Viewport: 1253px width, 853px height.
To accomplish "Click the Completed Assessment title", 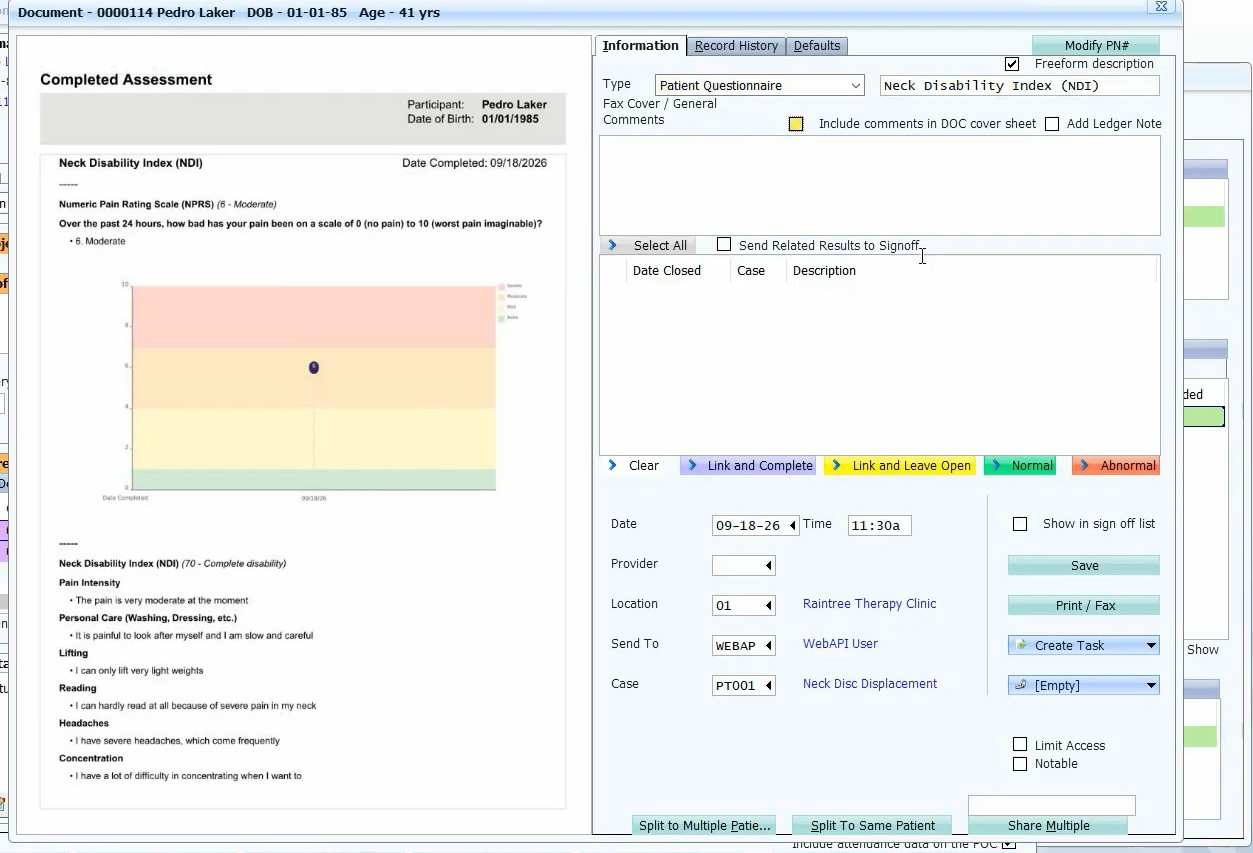I will point(126,80).
